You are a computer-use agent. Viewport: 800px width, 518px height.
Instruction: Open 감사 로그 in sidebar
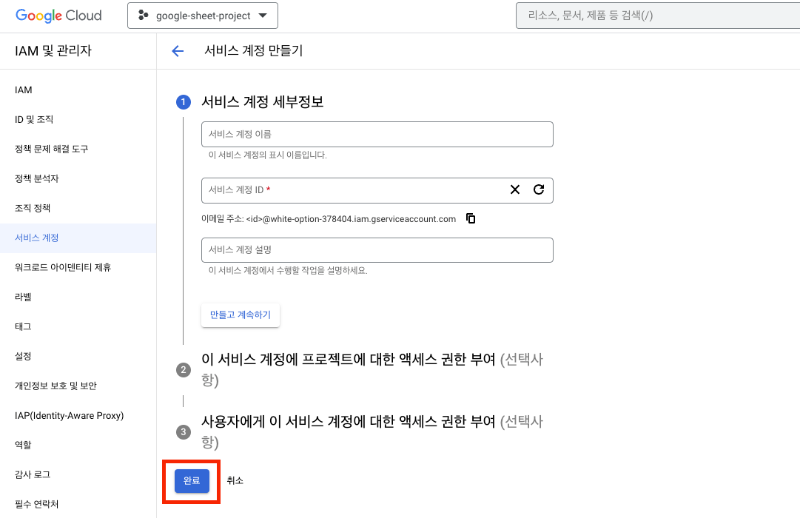click(32, 475)
